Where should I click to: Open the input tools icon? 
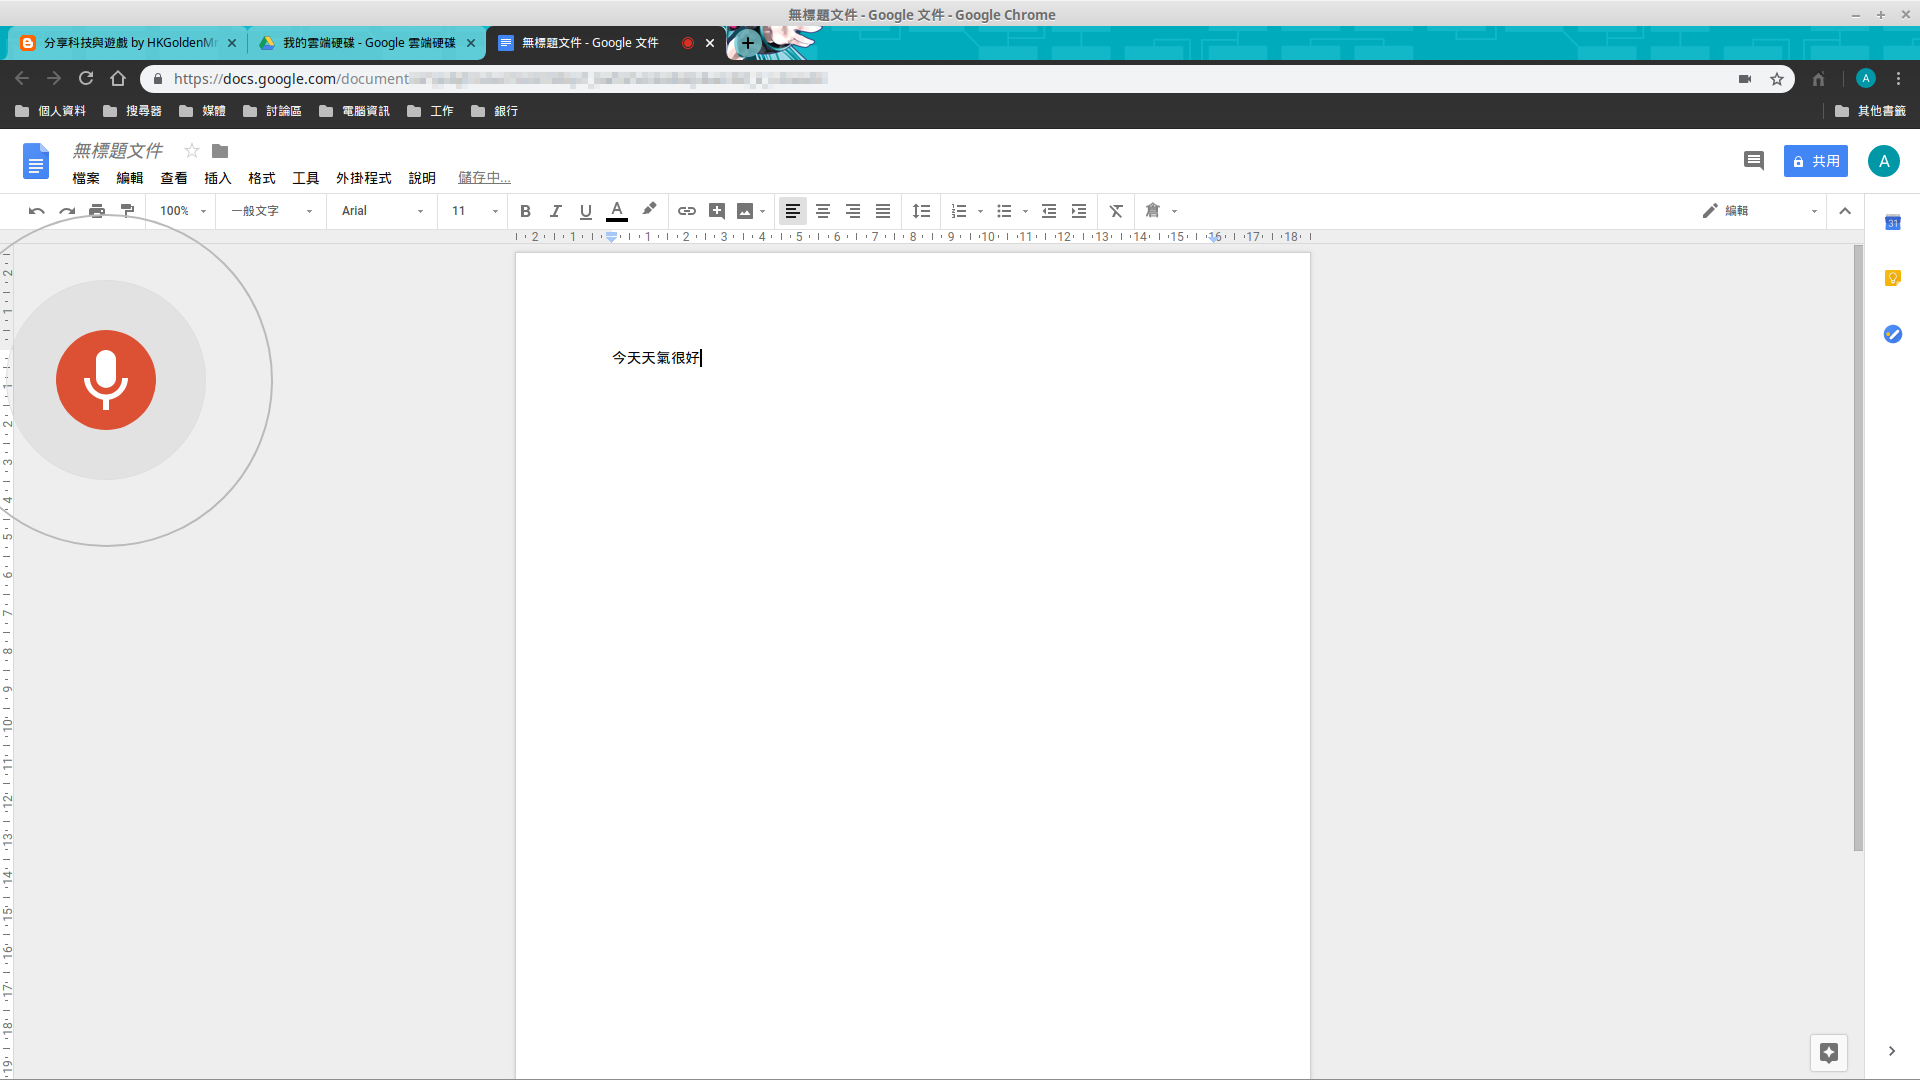[x=1153, y=210]
